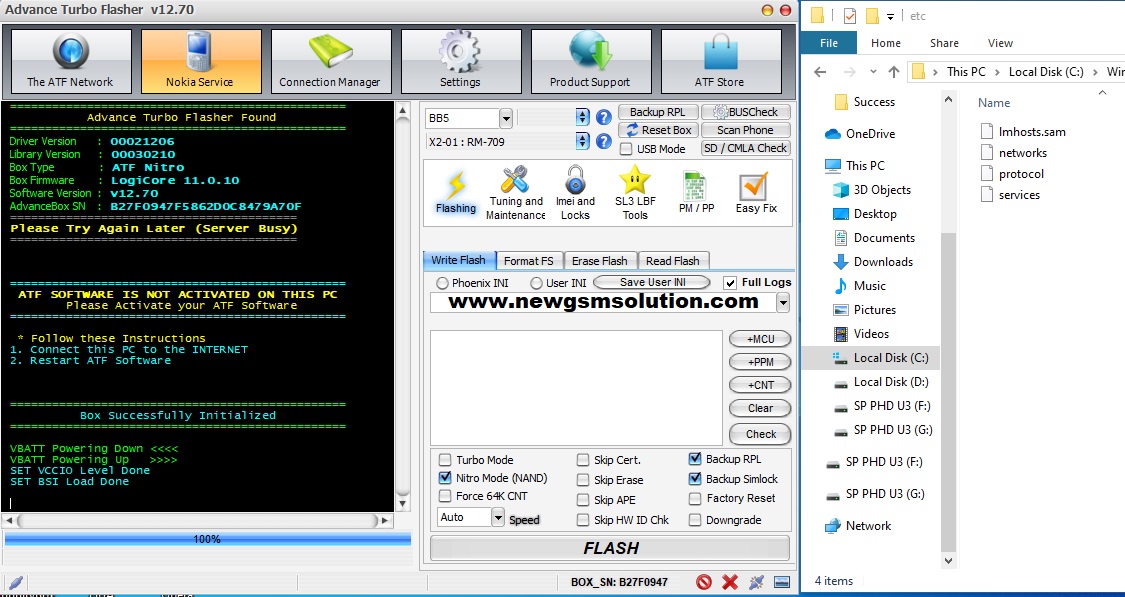Switch to Write Flash tab
The height and width of the screenshot is (597, 1125).
coord(458,260)
